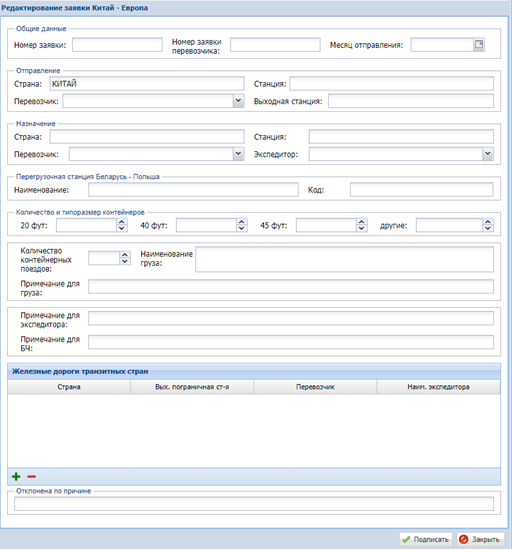The width and height of the screenshot is (512, 549).
Task: Click the Наименование груза text area
Action: click(x=345, y=259)
